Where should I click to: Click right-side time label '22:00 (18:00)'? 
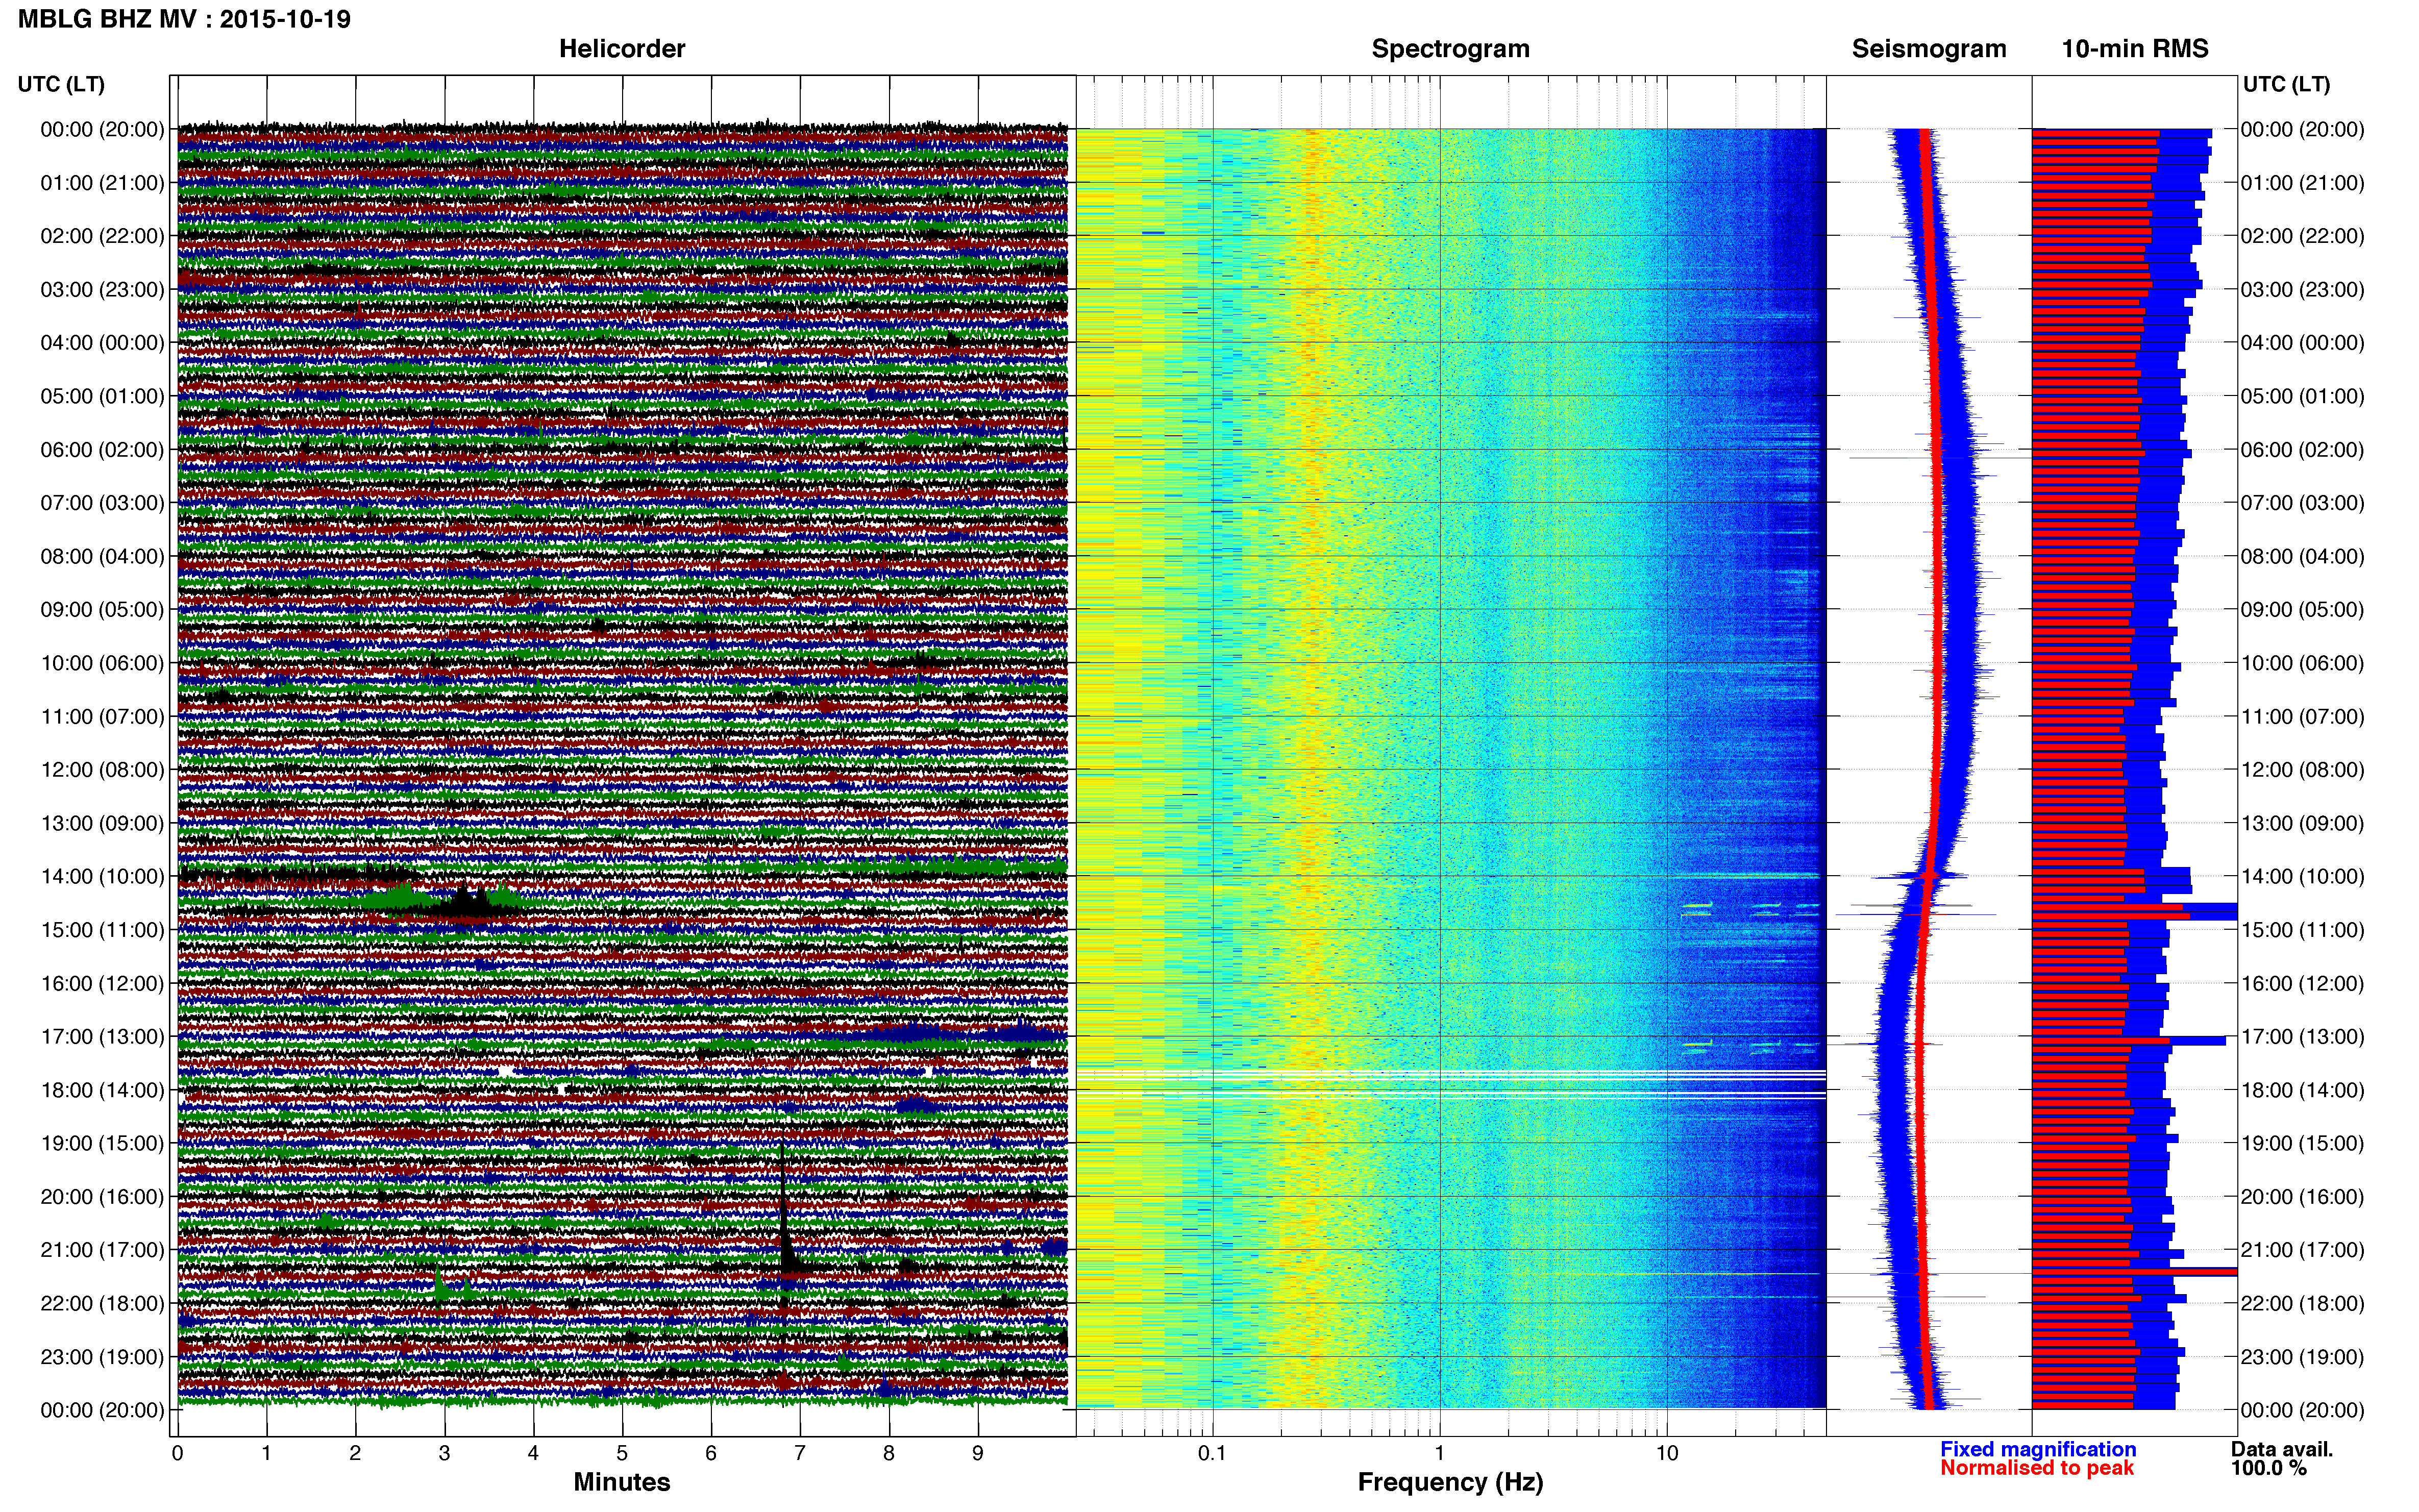[2302, 1304]
